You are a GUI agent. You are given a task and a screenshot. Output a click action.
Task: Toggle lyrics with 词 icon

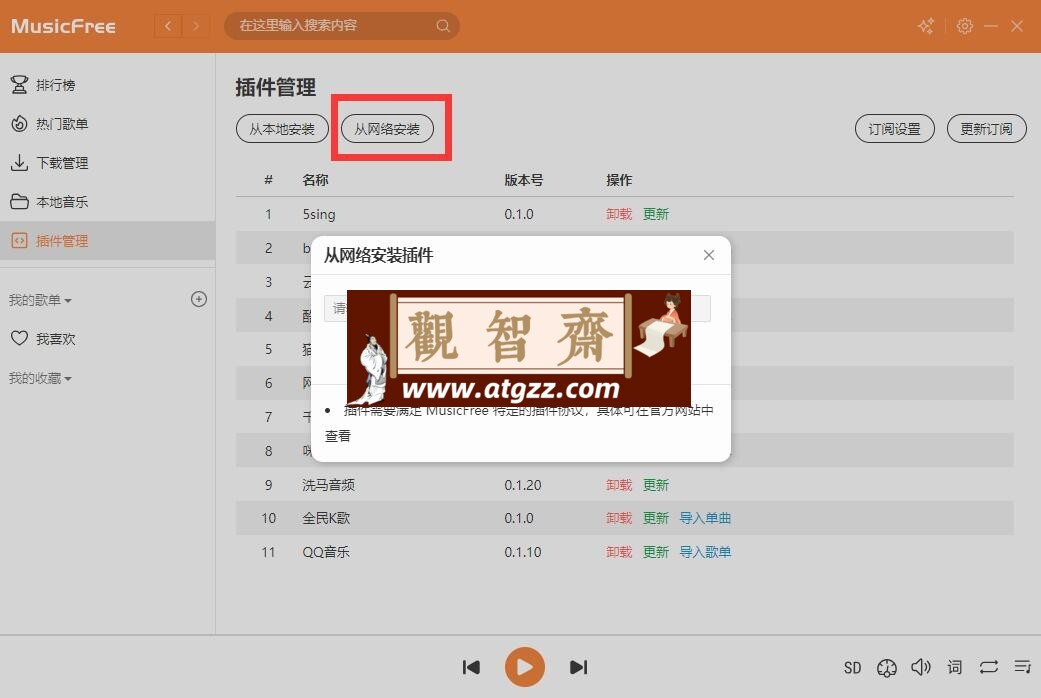[955, 667]
